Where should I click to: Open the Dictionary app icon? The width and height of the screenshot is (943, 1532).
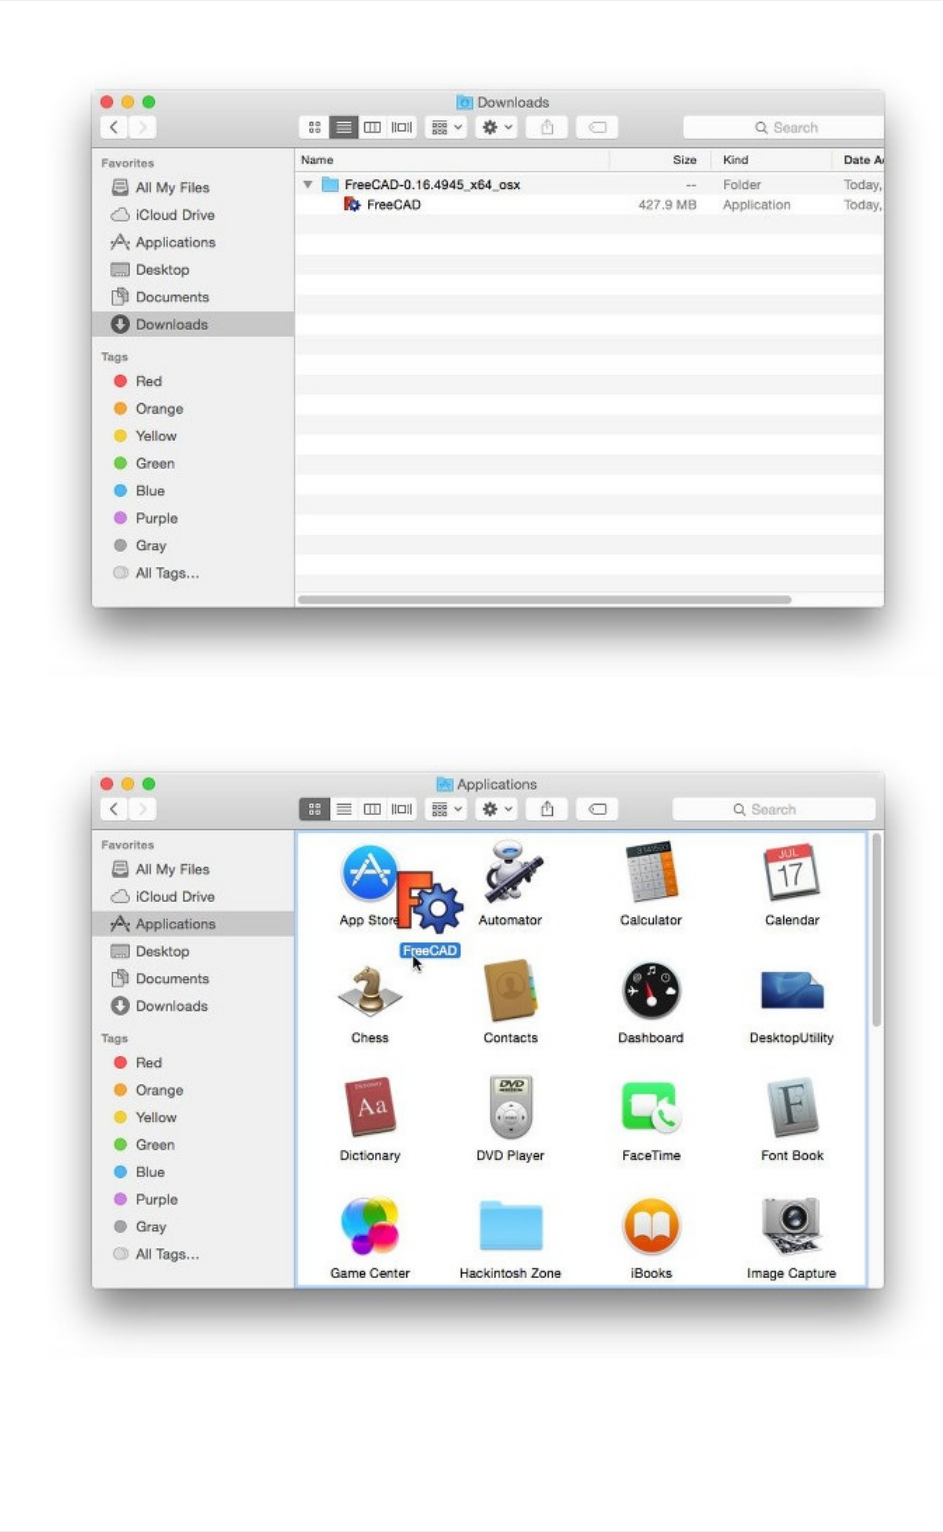[370, 1108]
